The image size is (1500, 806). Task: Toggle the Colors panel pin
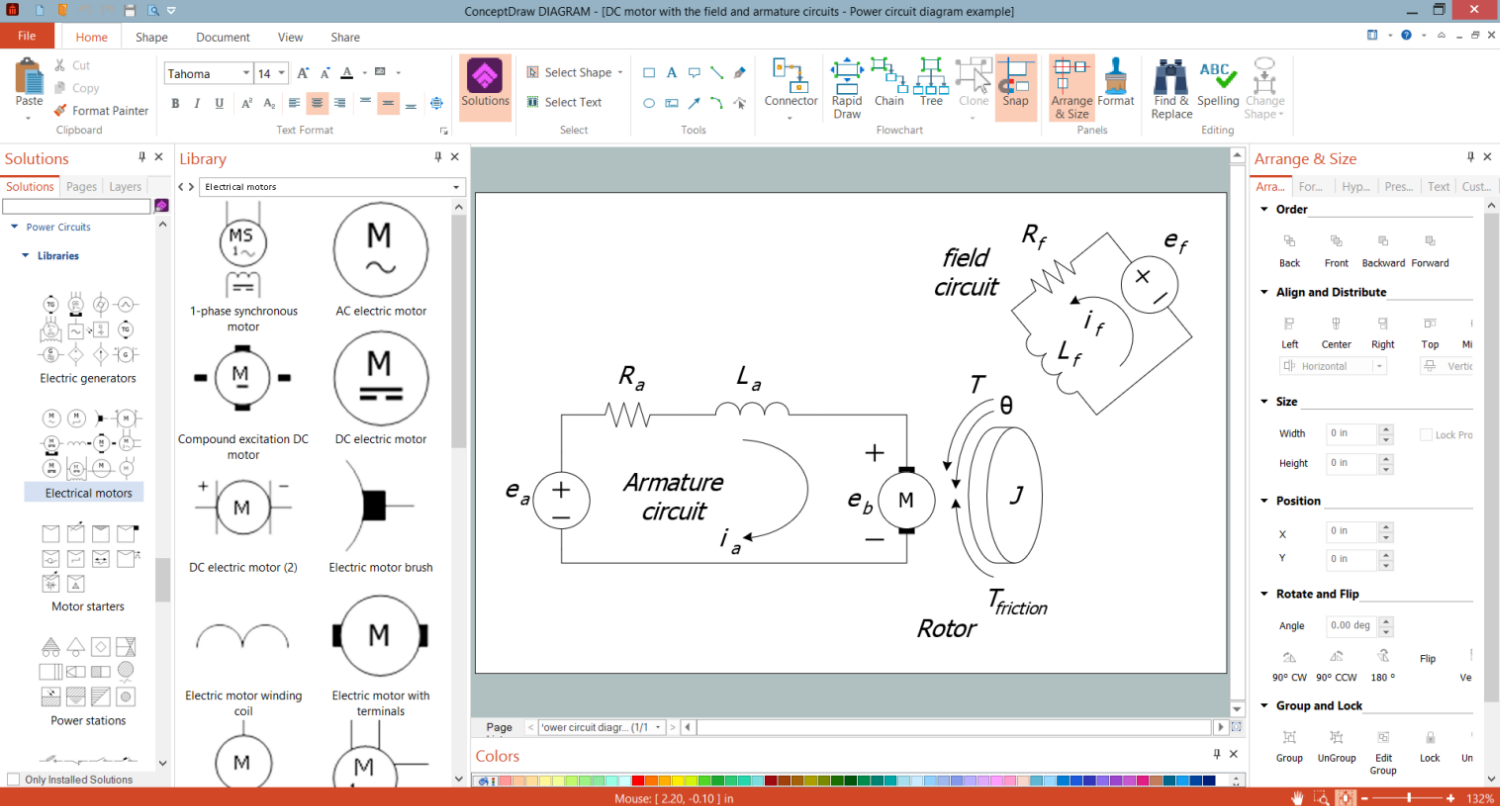pos(1217,755)
